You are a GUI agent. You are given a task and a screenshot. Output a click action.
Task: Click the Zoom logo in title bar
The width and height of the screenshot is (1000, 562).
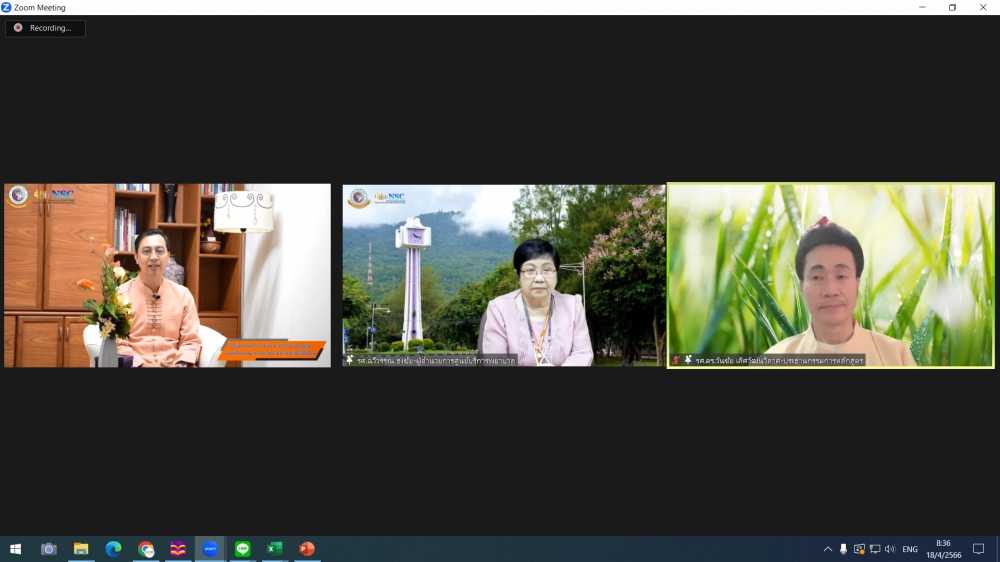[7, 7]
